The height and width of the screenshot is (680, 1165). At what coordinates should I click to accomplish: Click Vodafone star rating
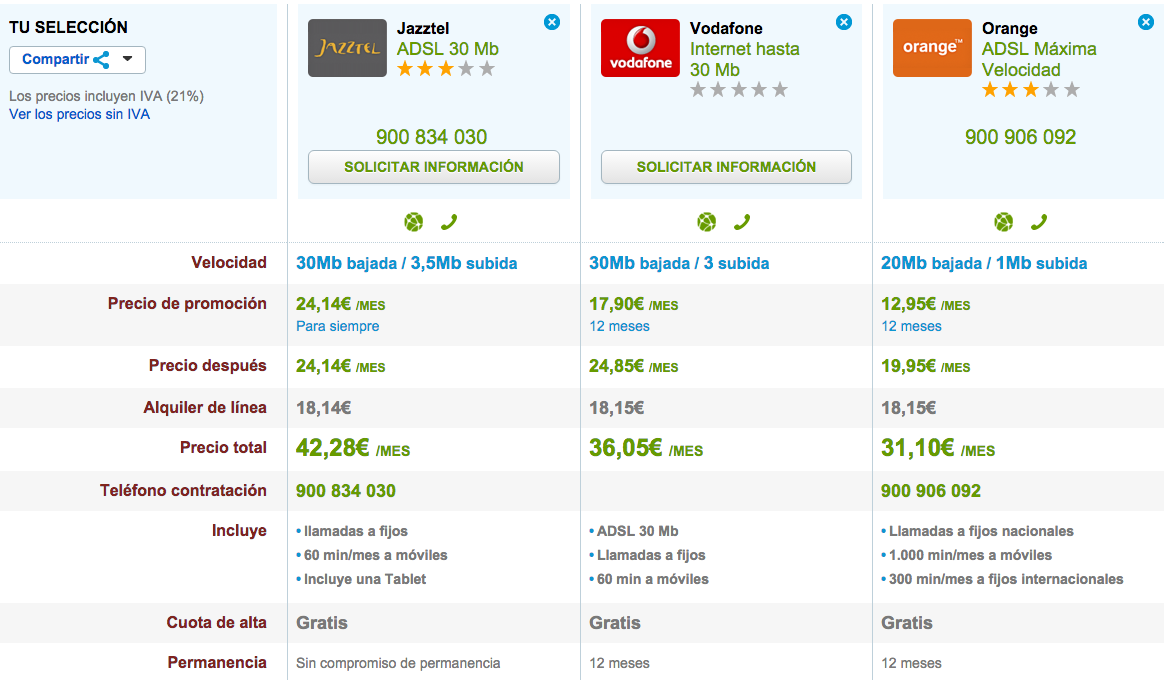tap(739, 91)
